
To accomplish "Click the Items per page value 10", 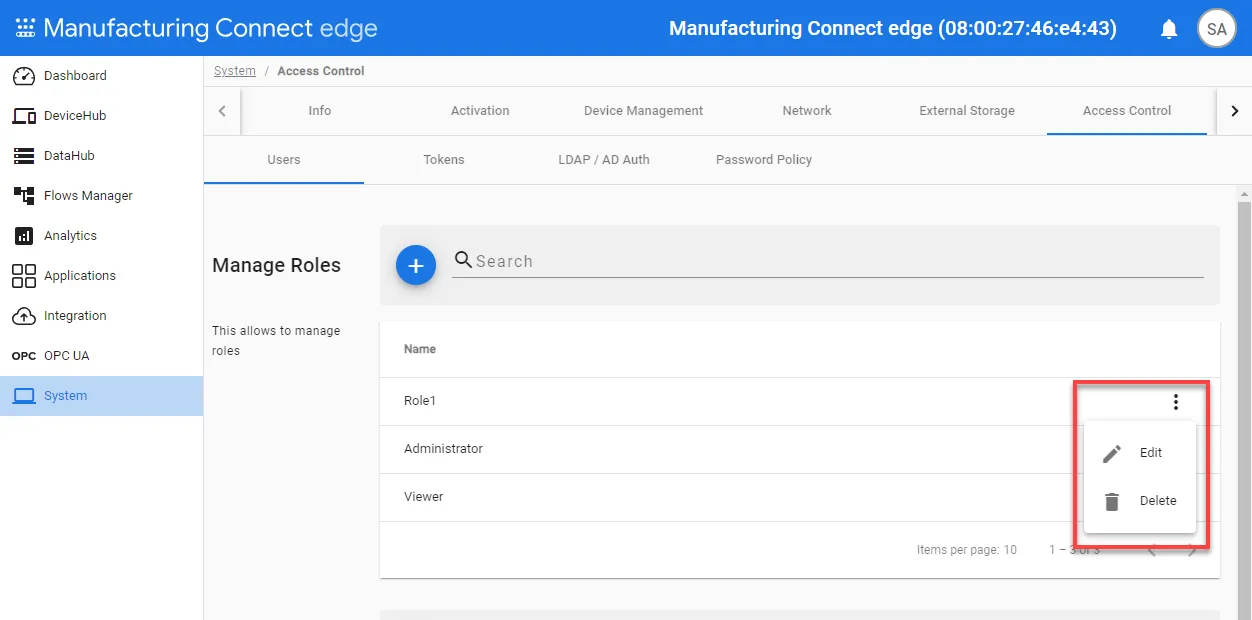I will [x=1010, y=550].
